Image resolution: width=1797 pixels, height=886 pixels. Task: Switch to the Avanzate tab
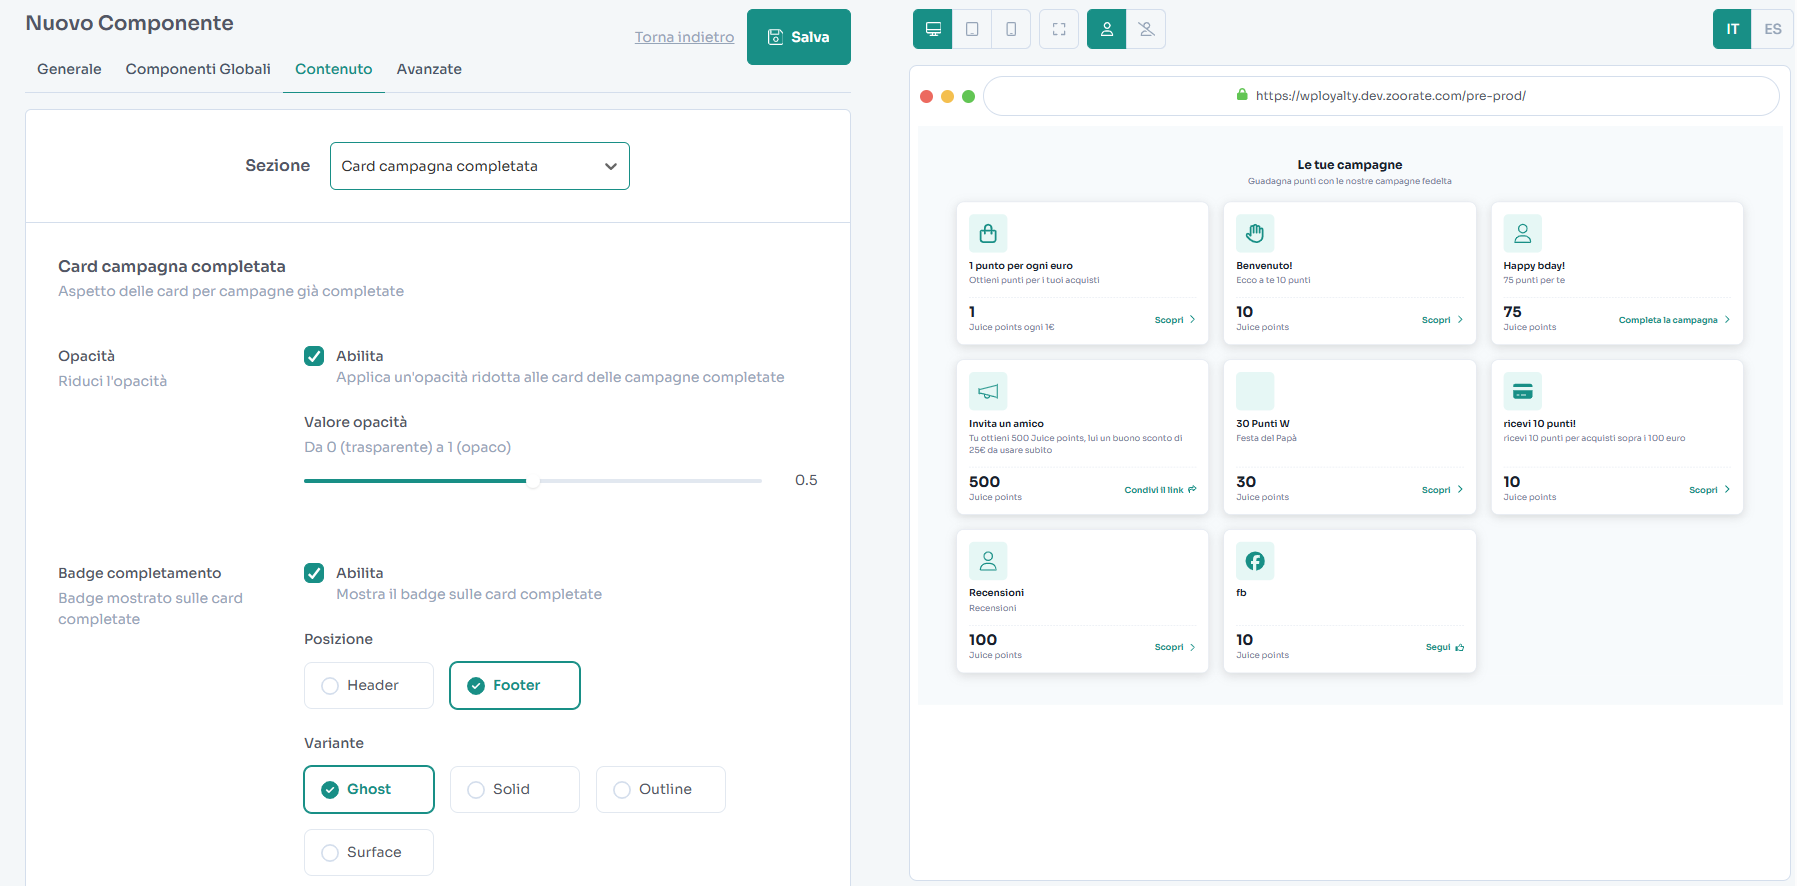click(x=429, y=69)
